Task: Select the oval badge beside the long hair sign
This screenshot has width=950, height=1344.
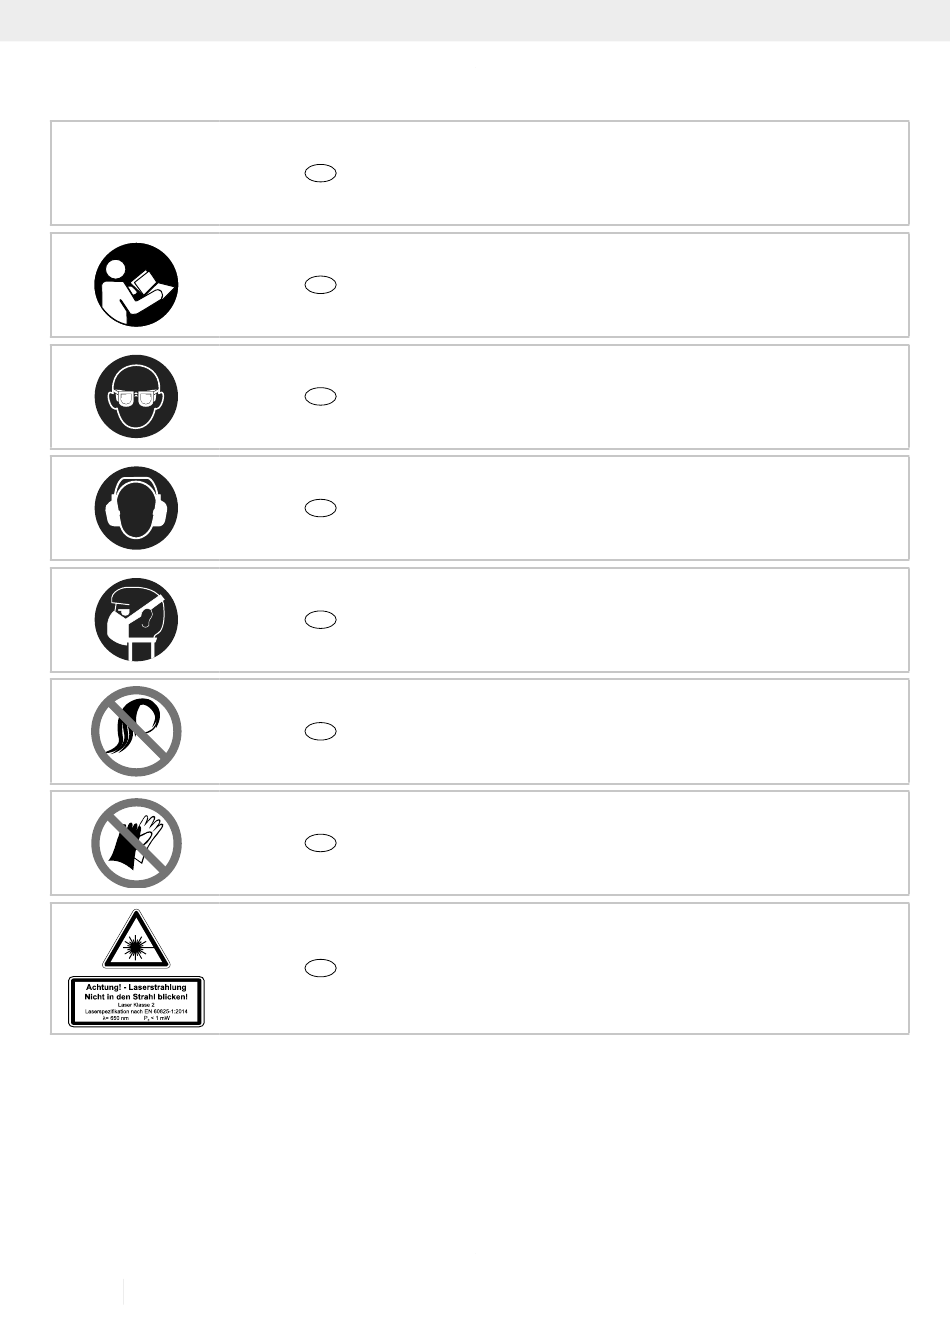Action: point(320,731)
